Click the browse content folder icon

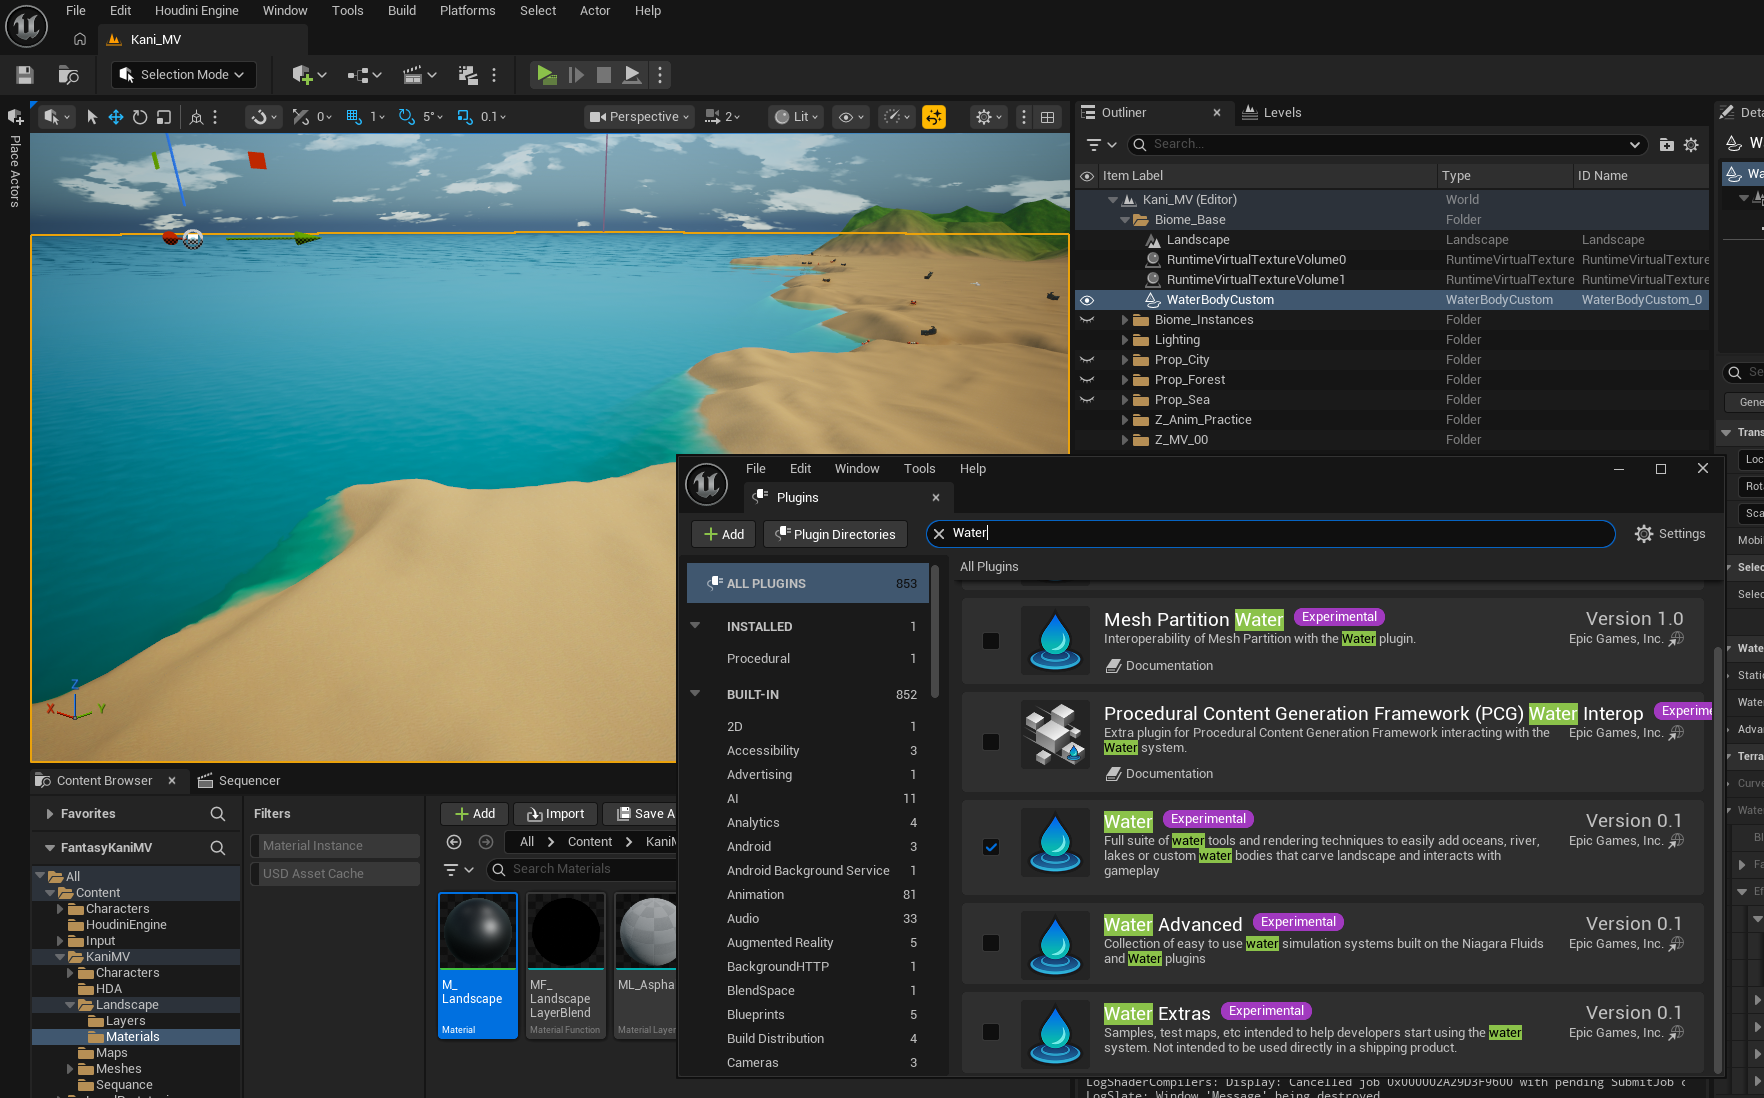click(x=69, y=75)
